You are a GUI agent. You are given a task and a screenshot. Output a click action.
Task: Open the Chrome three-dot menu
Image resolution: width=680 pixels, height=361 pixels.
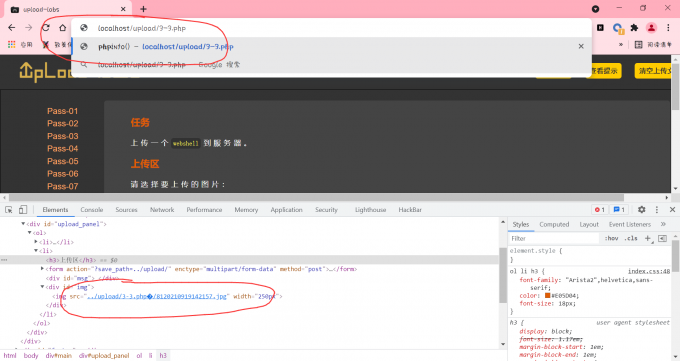(668, 28)
